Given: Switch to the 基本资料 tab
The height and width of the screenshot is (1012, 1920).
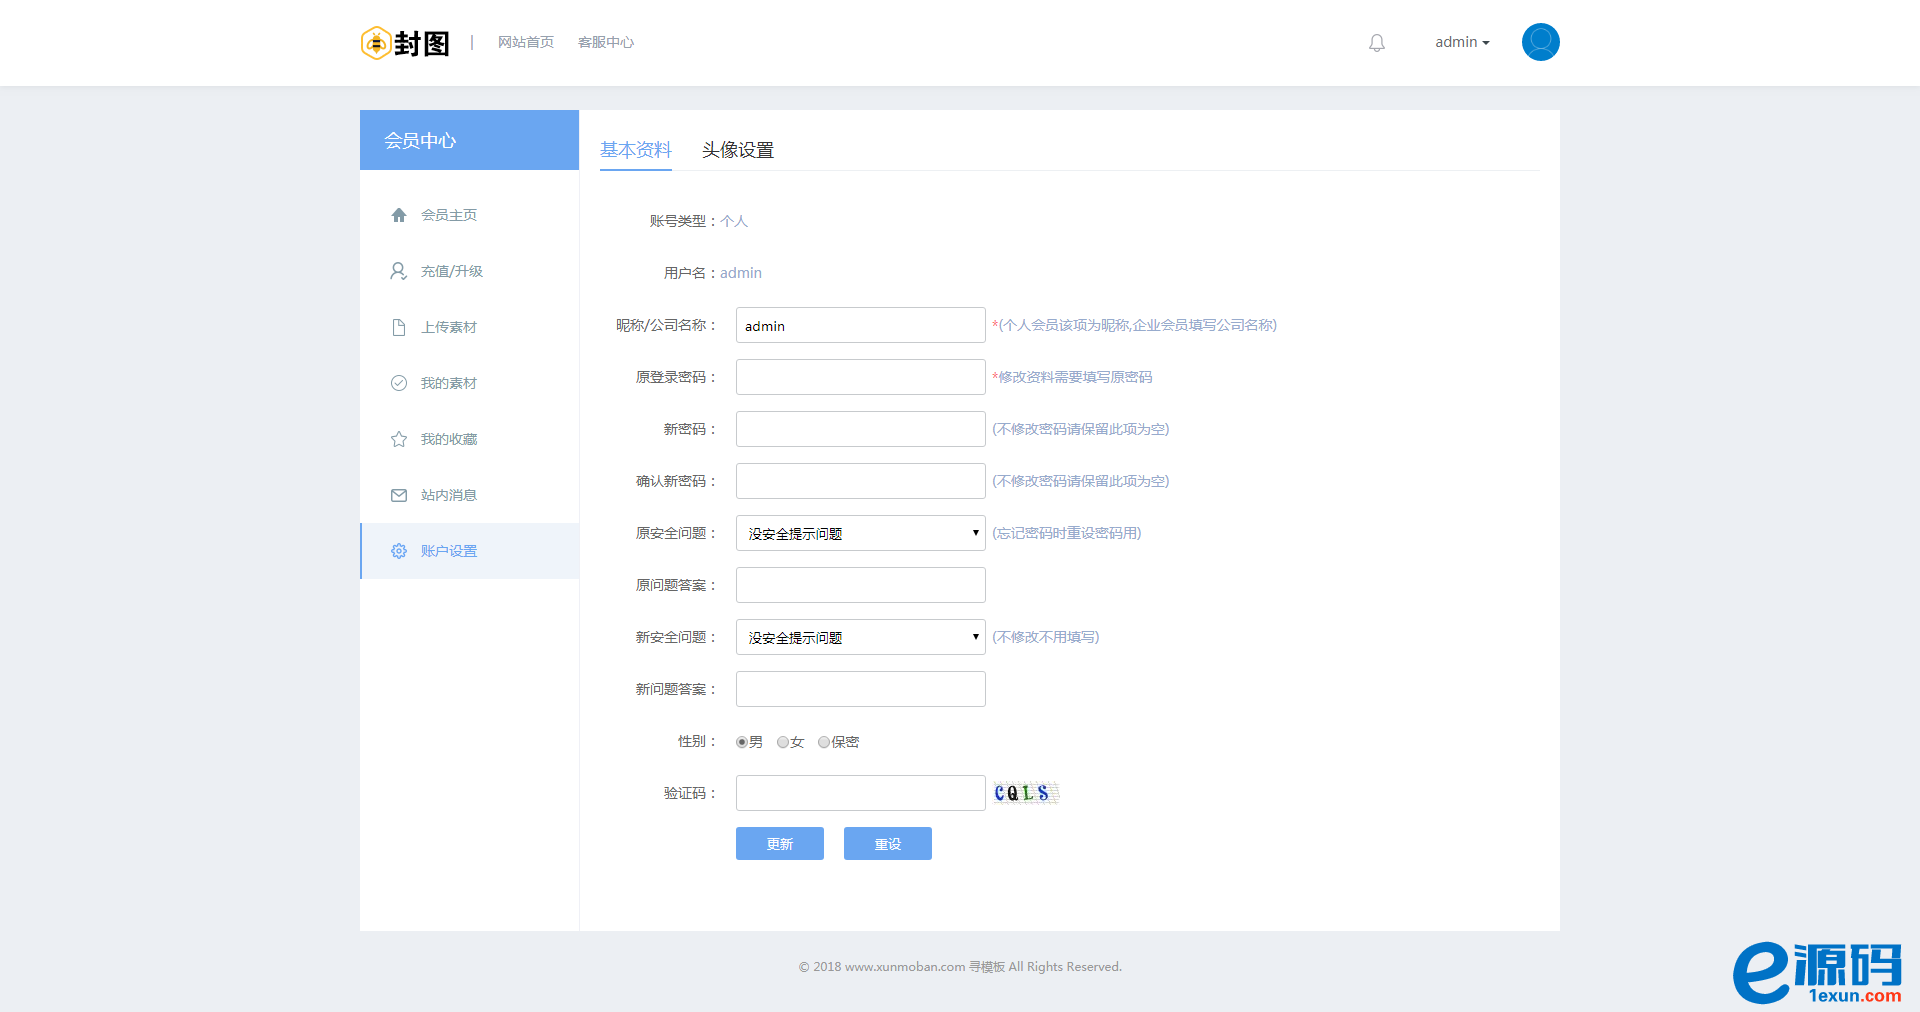Looking at the screenshot, I should [636, 150].
